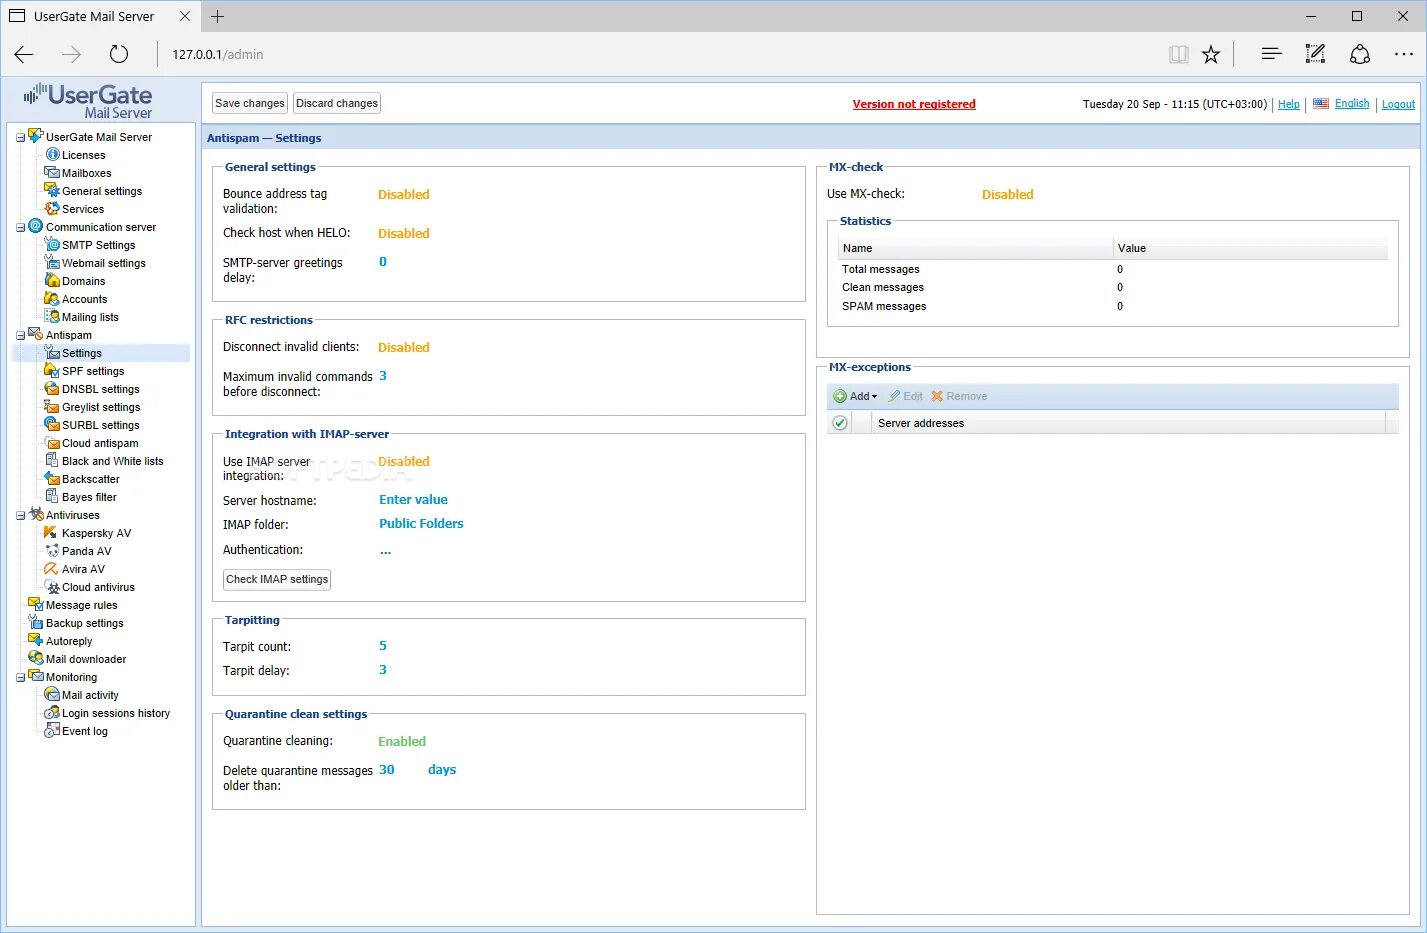
Task: Tick the MX-exceptions select-all checkbox
Action: [x=840, y=423]
